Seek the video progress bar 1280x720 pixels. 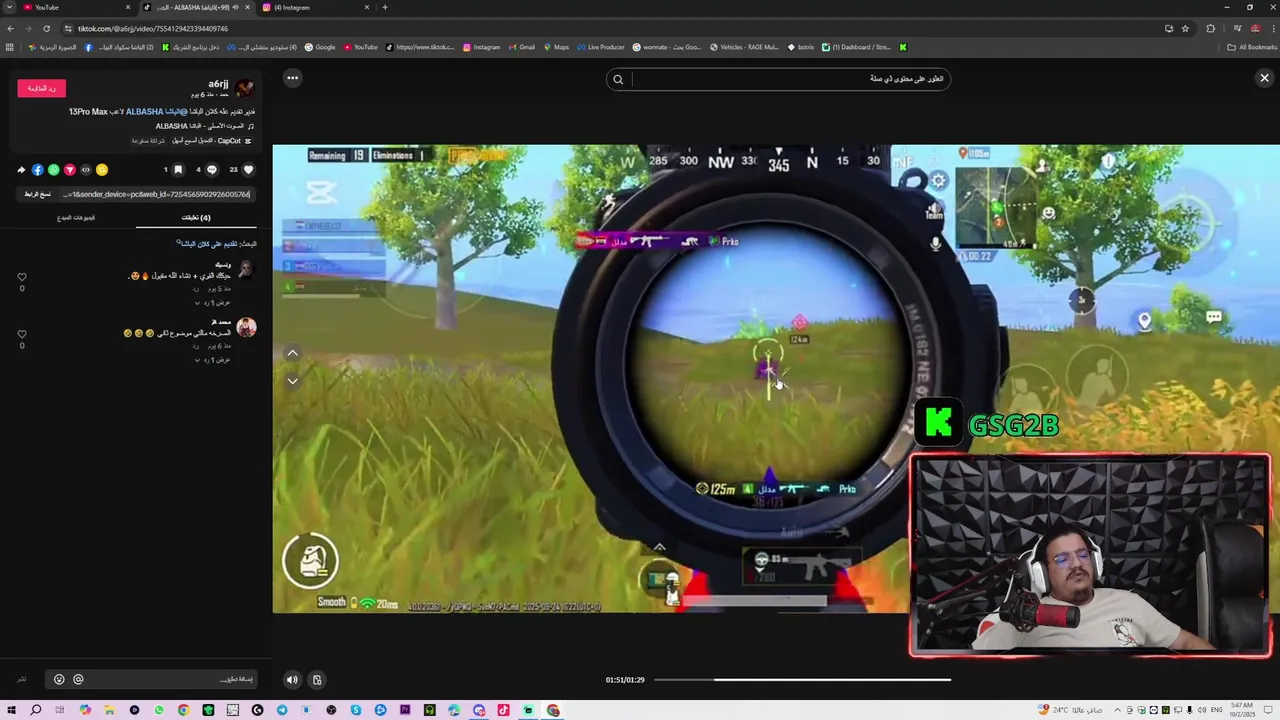pyautogui.click(x=802, y=680)
